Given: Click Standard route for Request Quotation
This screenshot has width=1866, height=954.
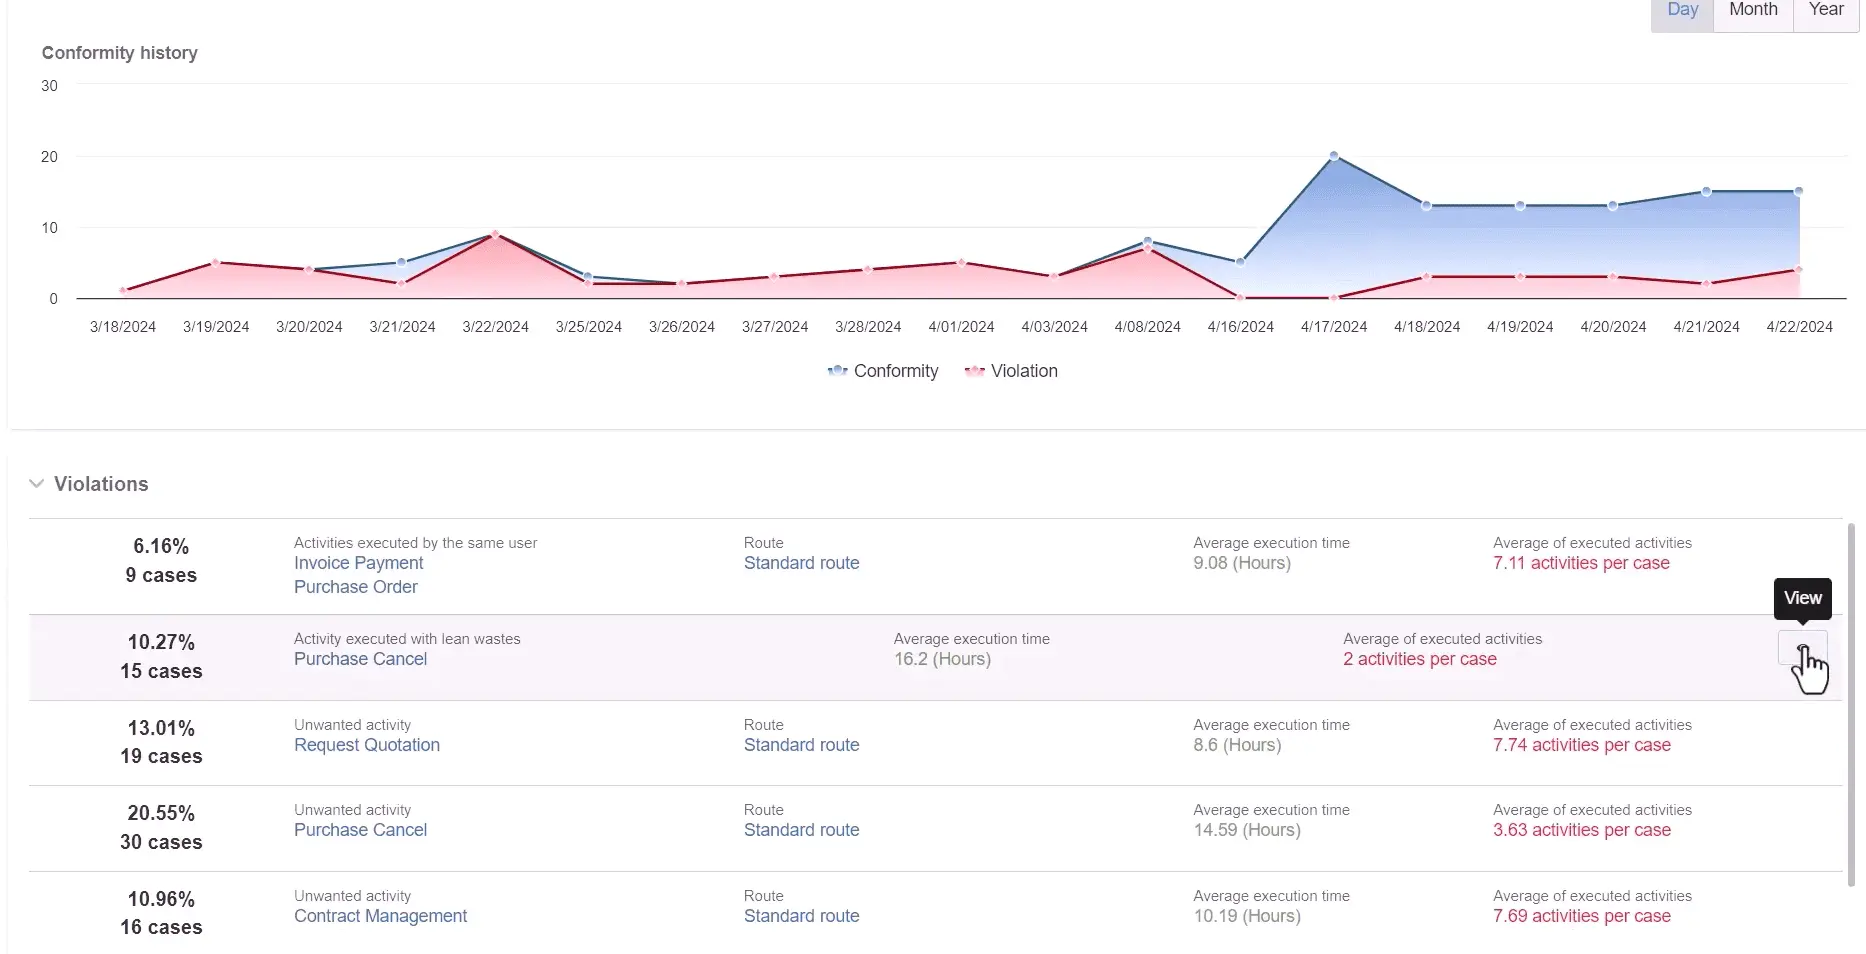Looking at the screenshot, I should pyautogui.click(x=801, y=745).
